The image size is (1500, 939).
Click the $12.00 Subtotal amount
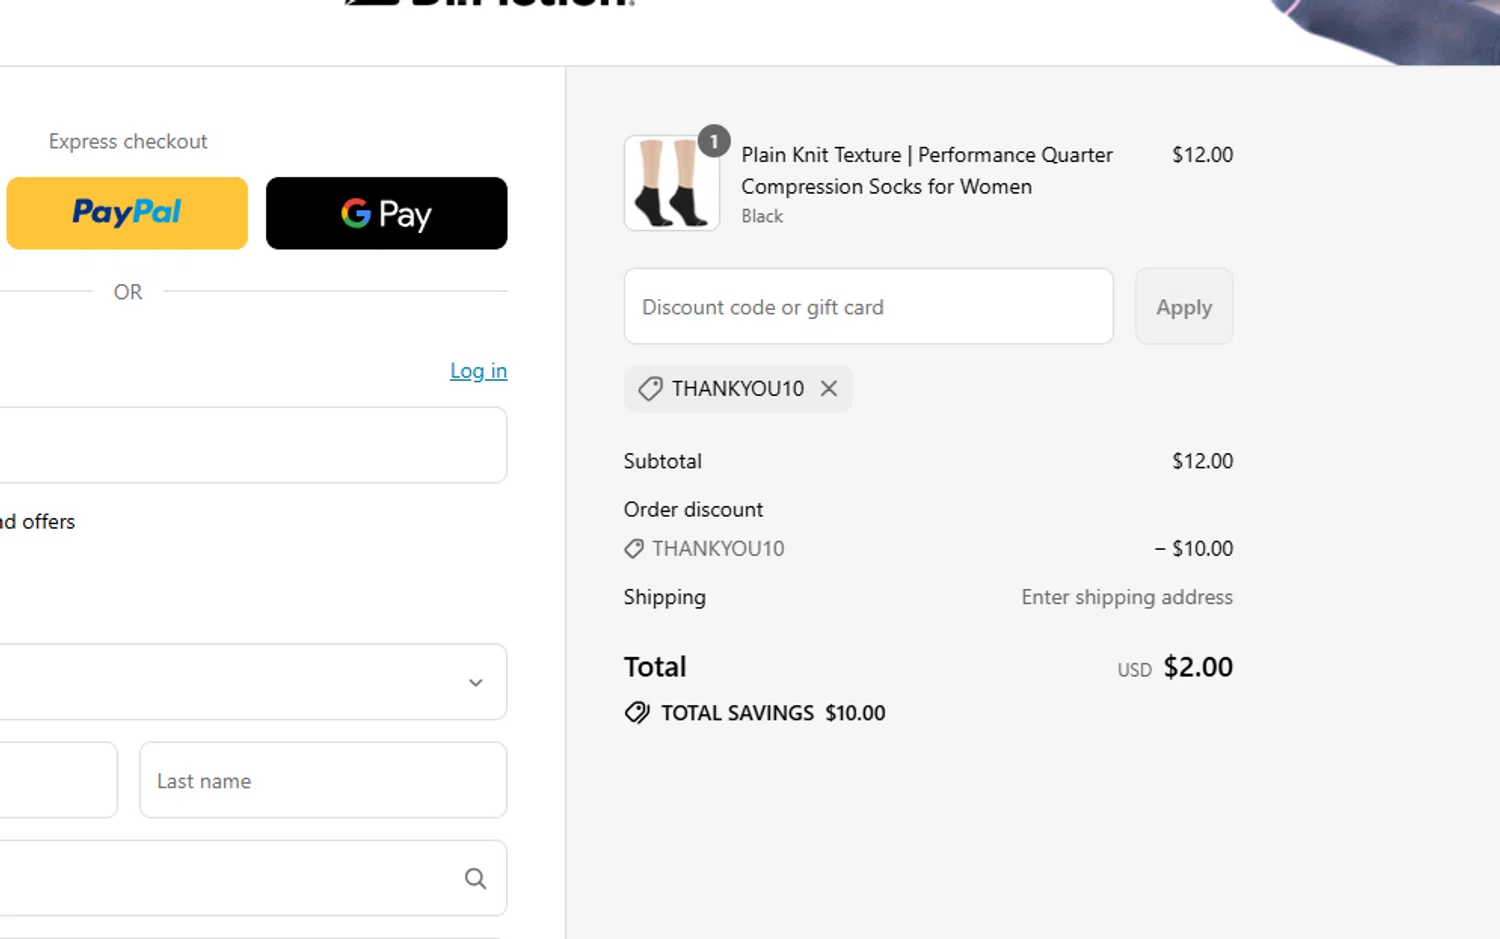1202,461
